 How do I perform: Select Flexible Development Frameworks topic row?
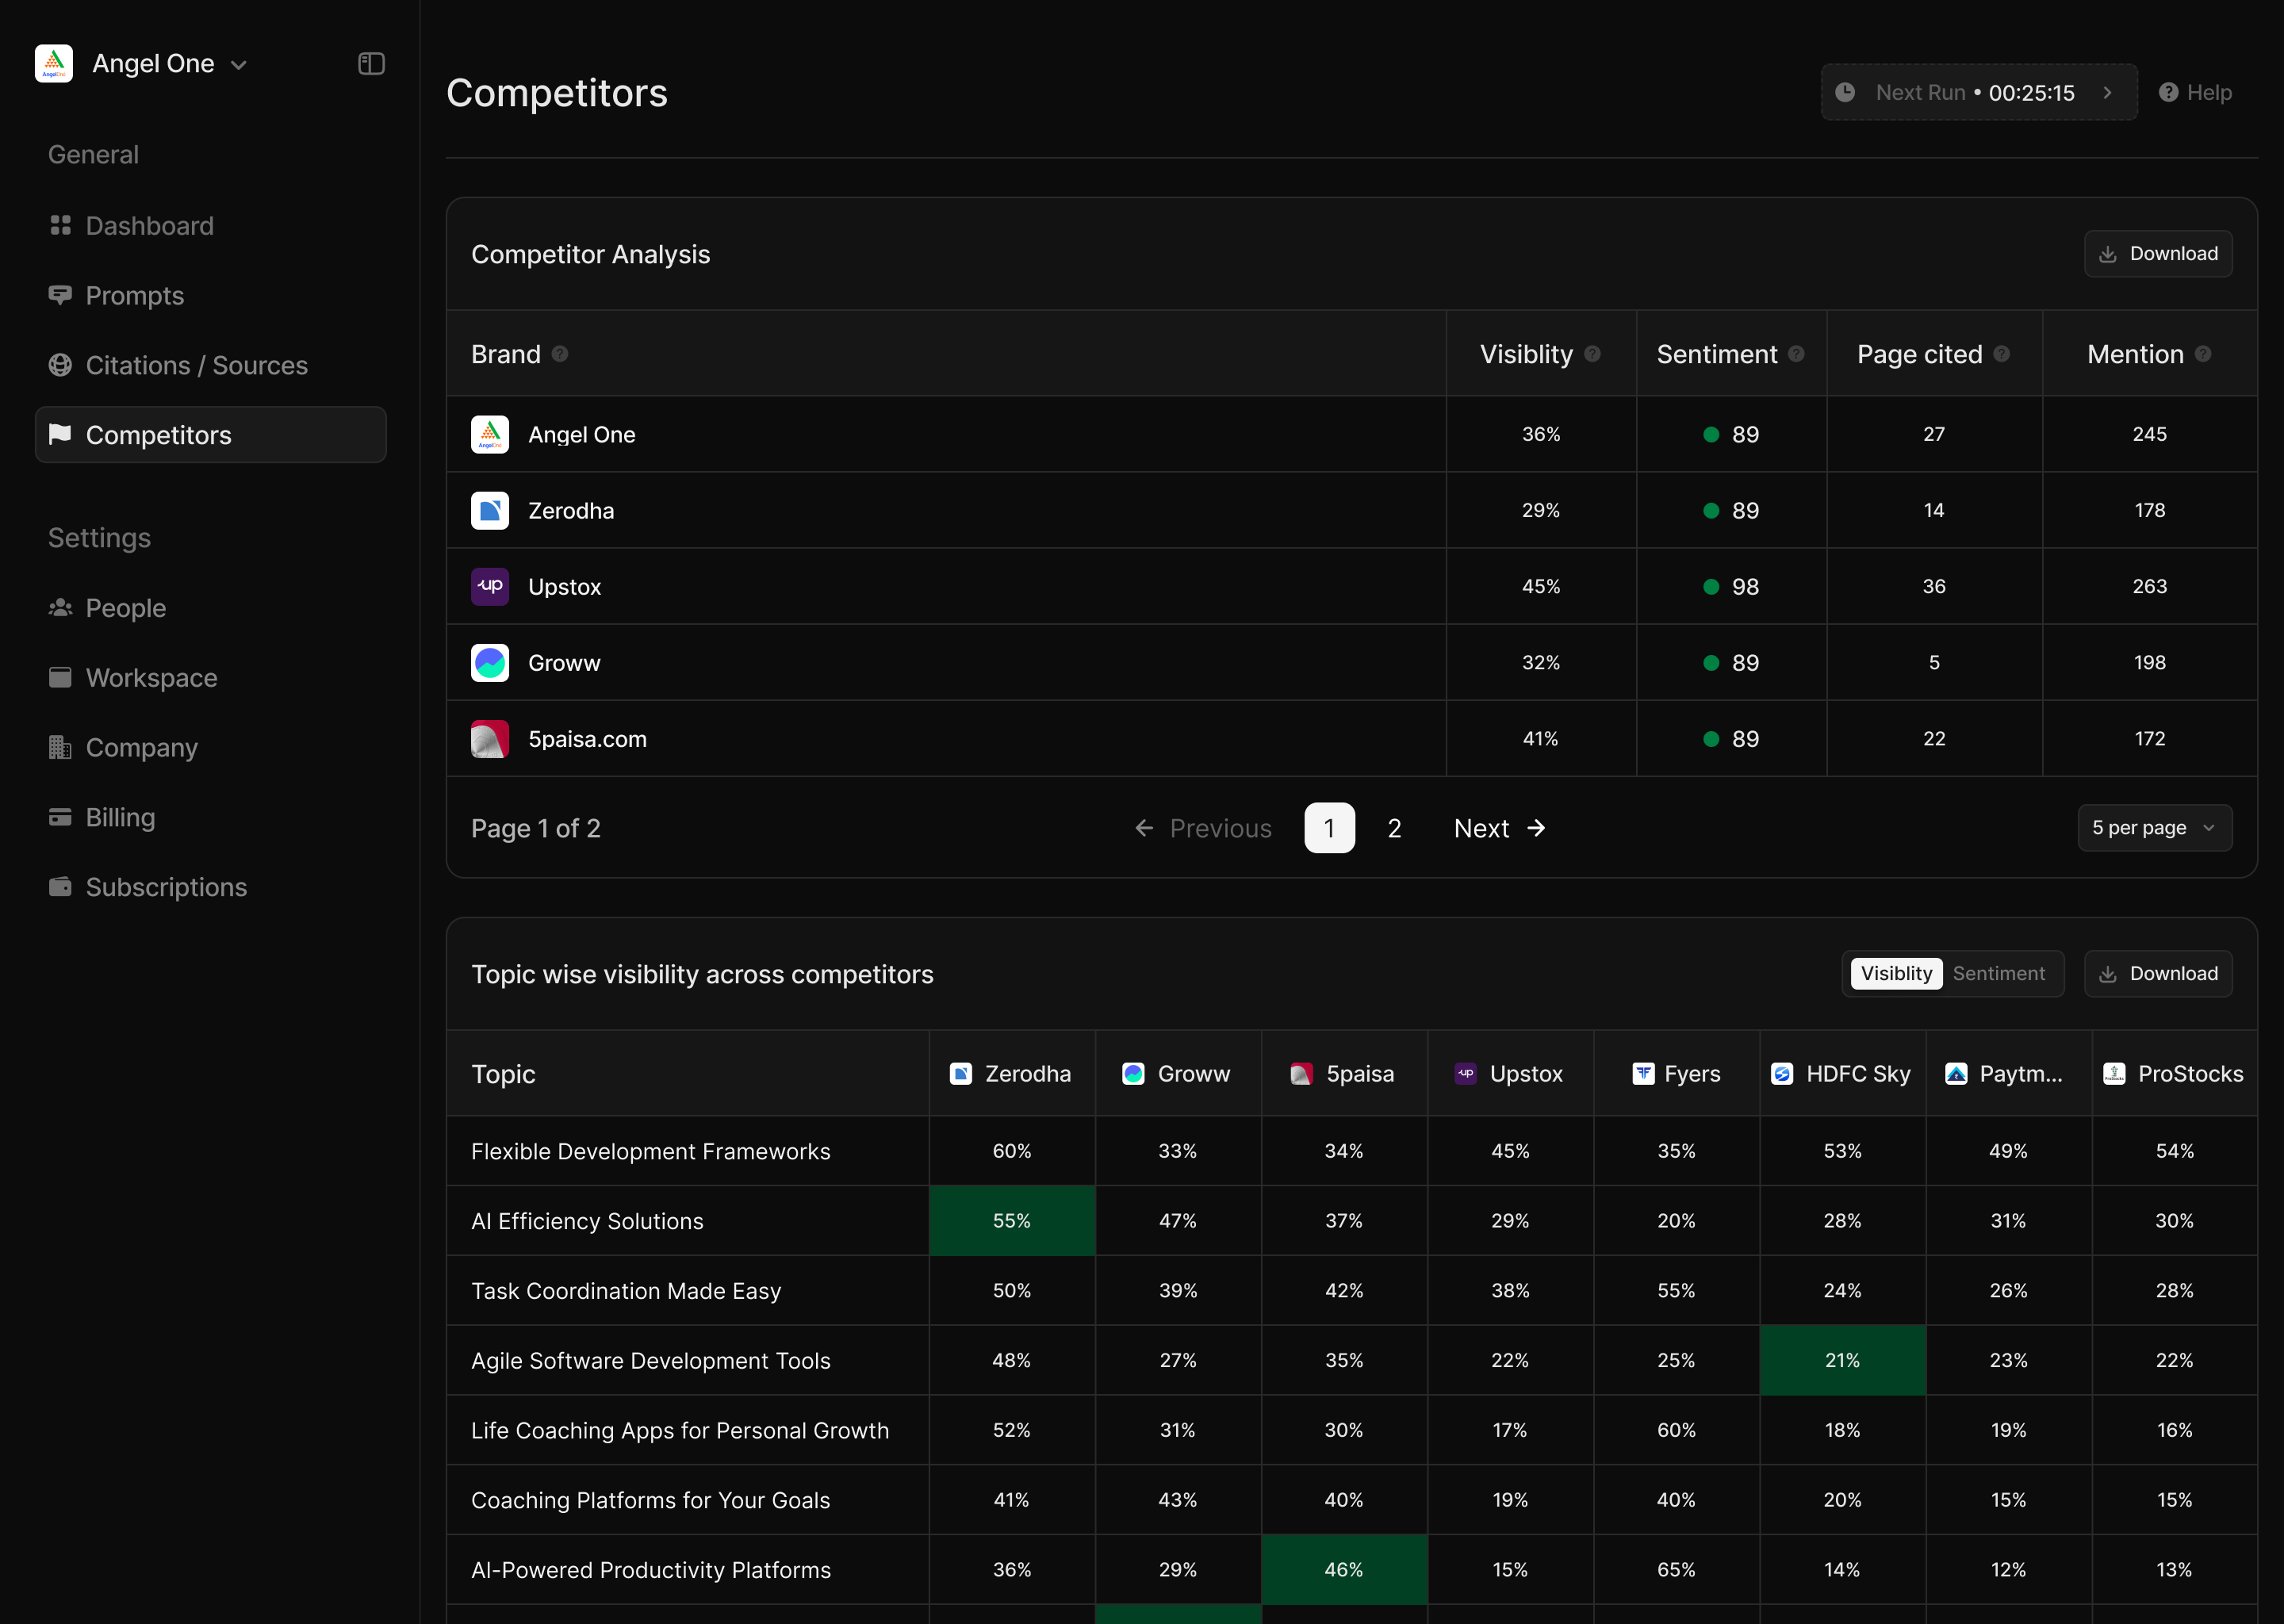tap(1351, 1151)
